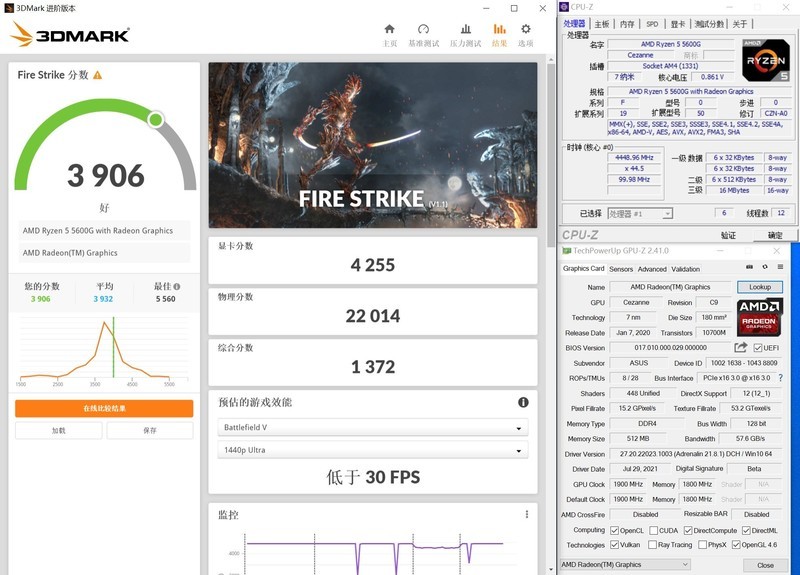Click the Fire Strike preview image
Image resolution: width=800 pixels, height=575 pixels.
tap(373, 146)
